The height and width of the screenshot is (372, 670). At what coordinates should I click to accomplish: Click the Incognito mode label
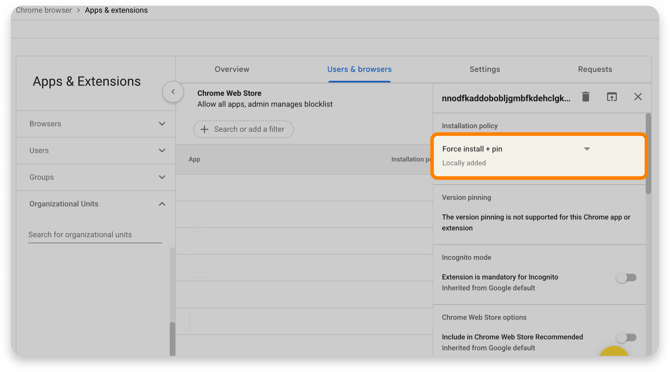pos(466,258)
